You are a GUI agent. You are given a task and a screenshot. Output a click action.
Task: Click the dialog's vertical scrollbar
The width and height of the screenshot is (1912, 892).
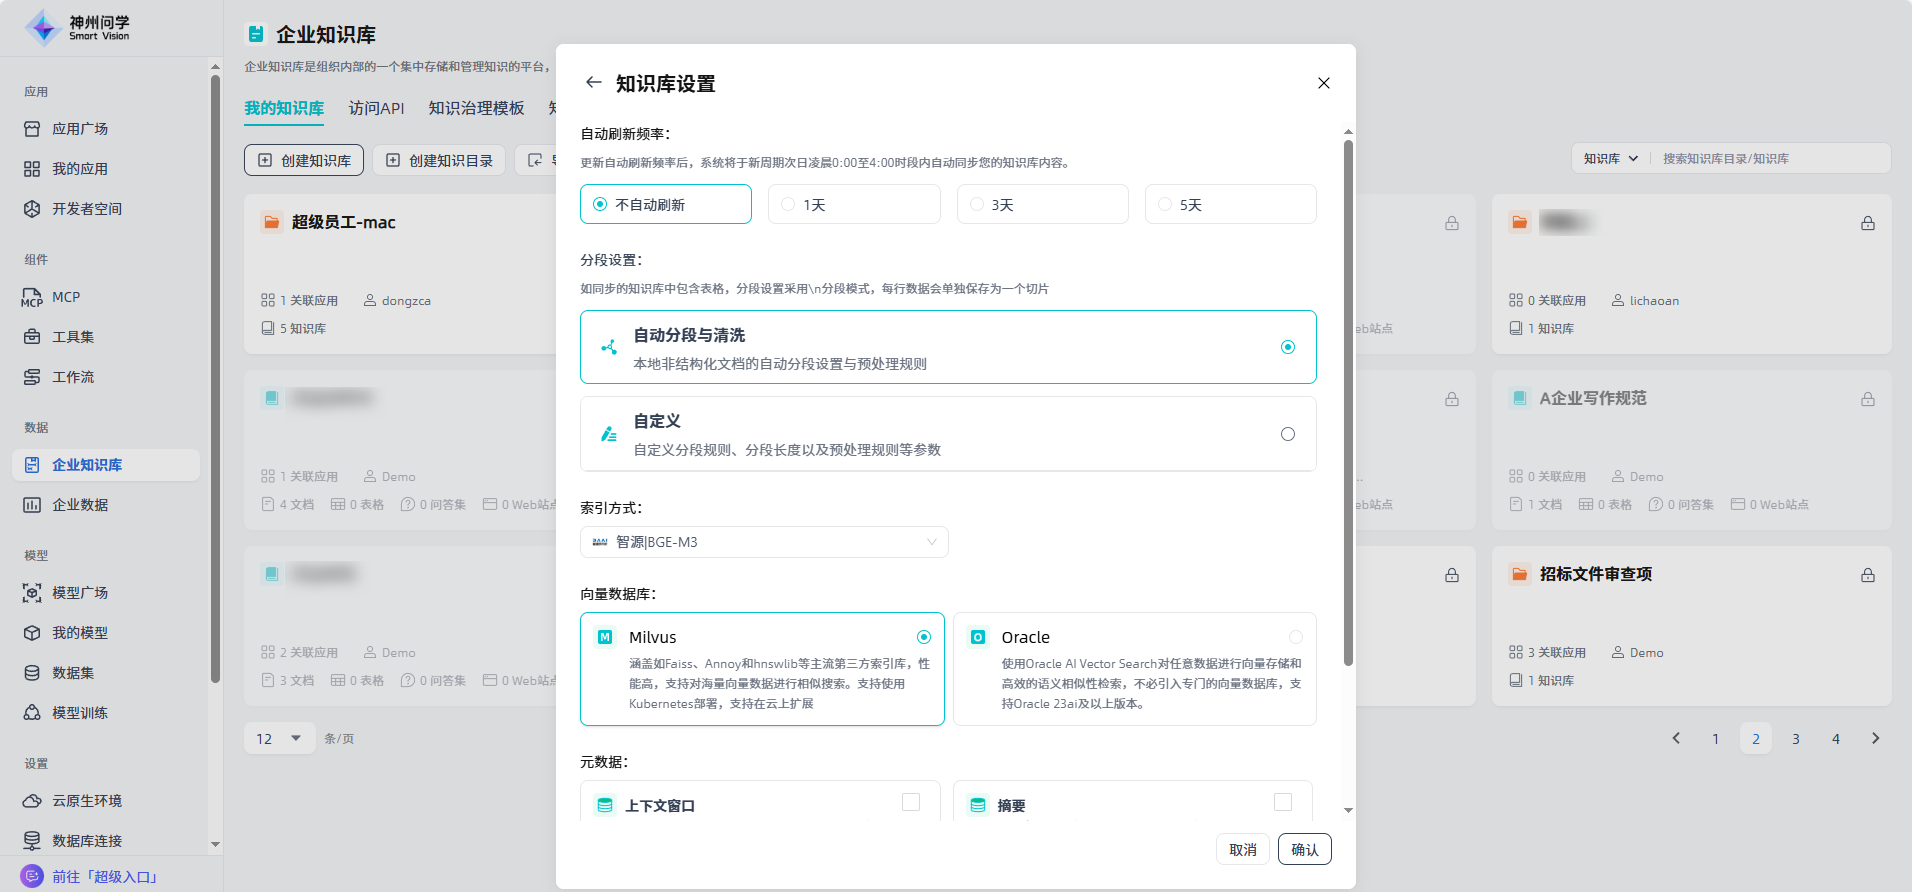click(x=1348, y=400)
